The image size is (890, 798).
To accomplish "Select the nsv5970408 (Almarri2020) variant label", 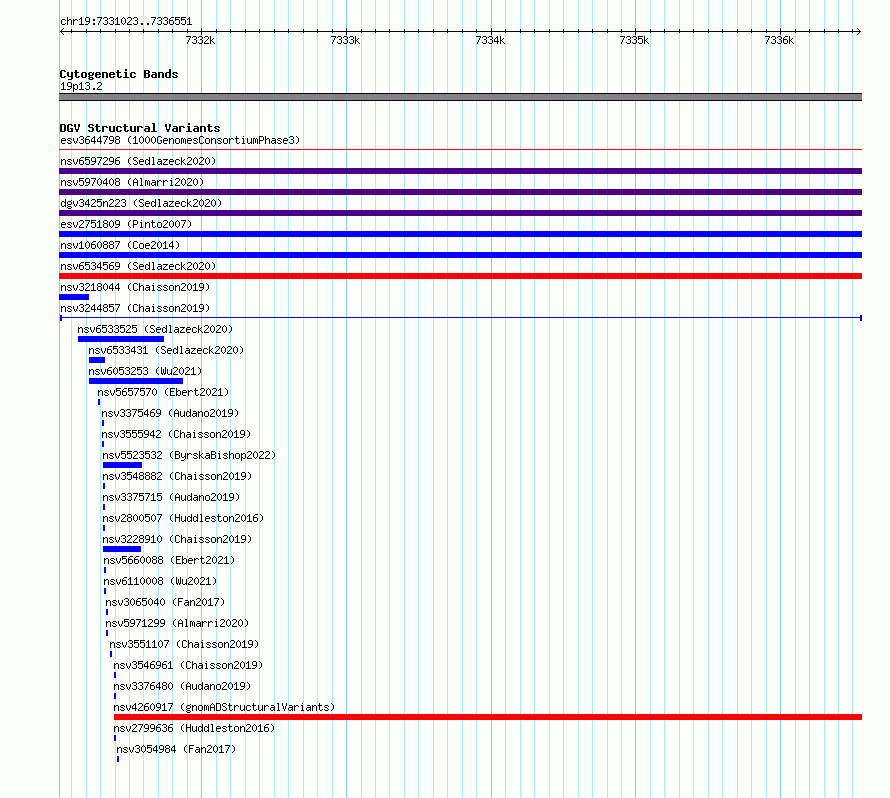I will 132,182.
